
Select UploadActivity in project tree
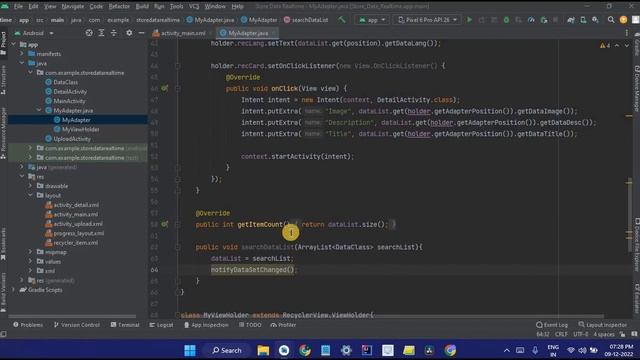tap(72, 139)
